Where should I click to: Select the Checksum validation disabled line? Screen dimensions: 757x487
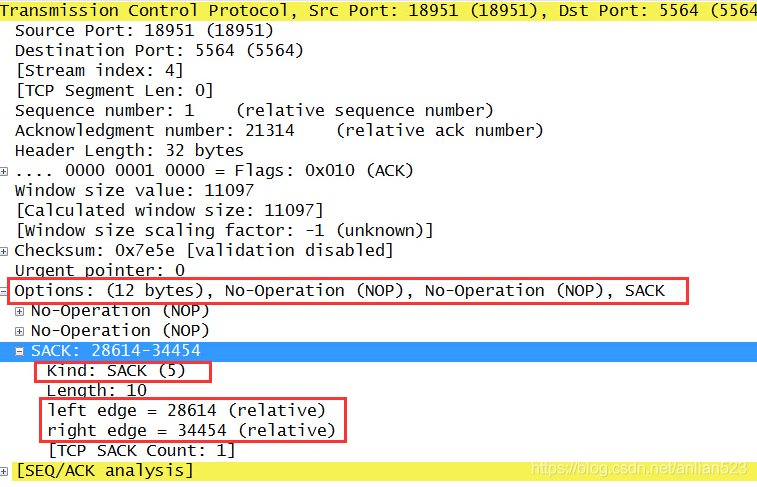click(x=204, y=250)
